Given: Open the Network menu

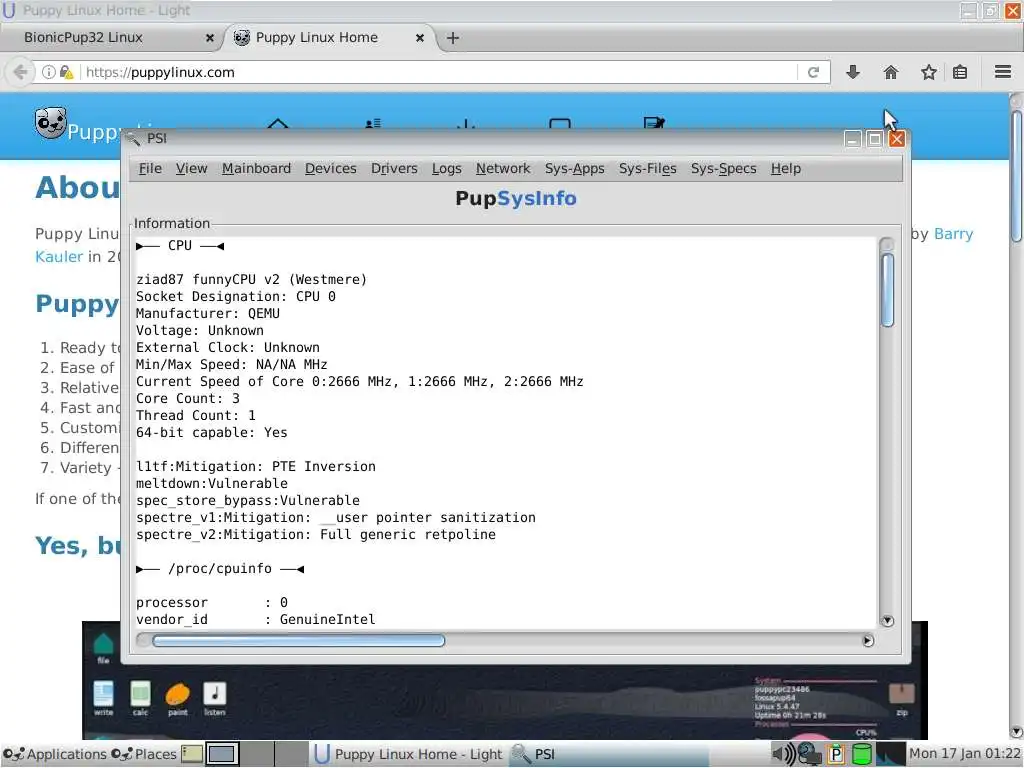Looking at the screenshot, I should coord(503,168).
